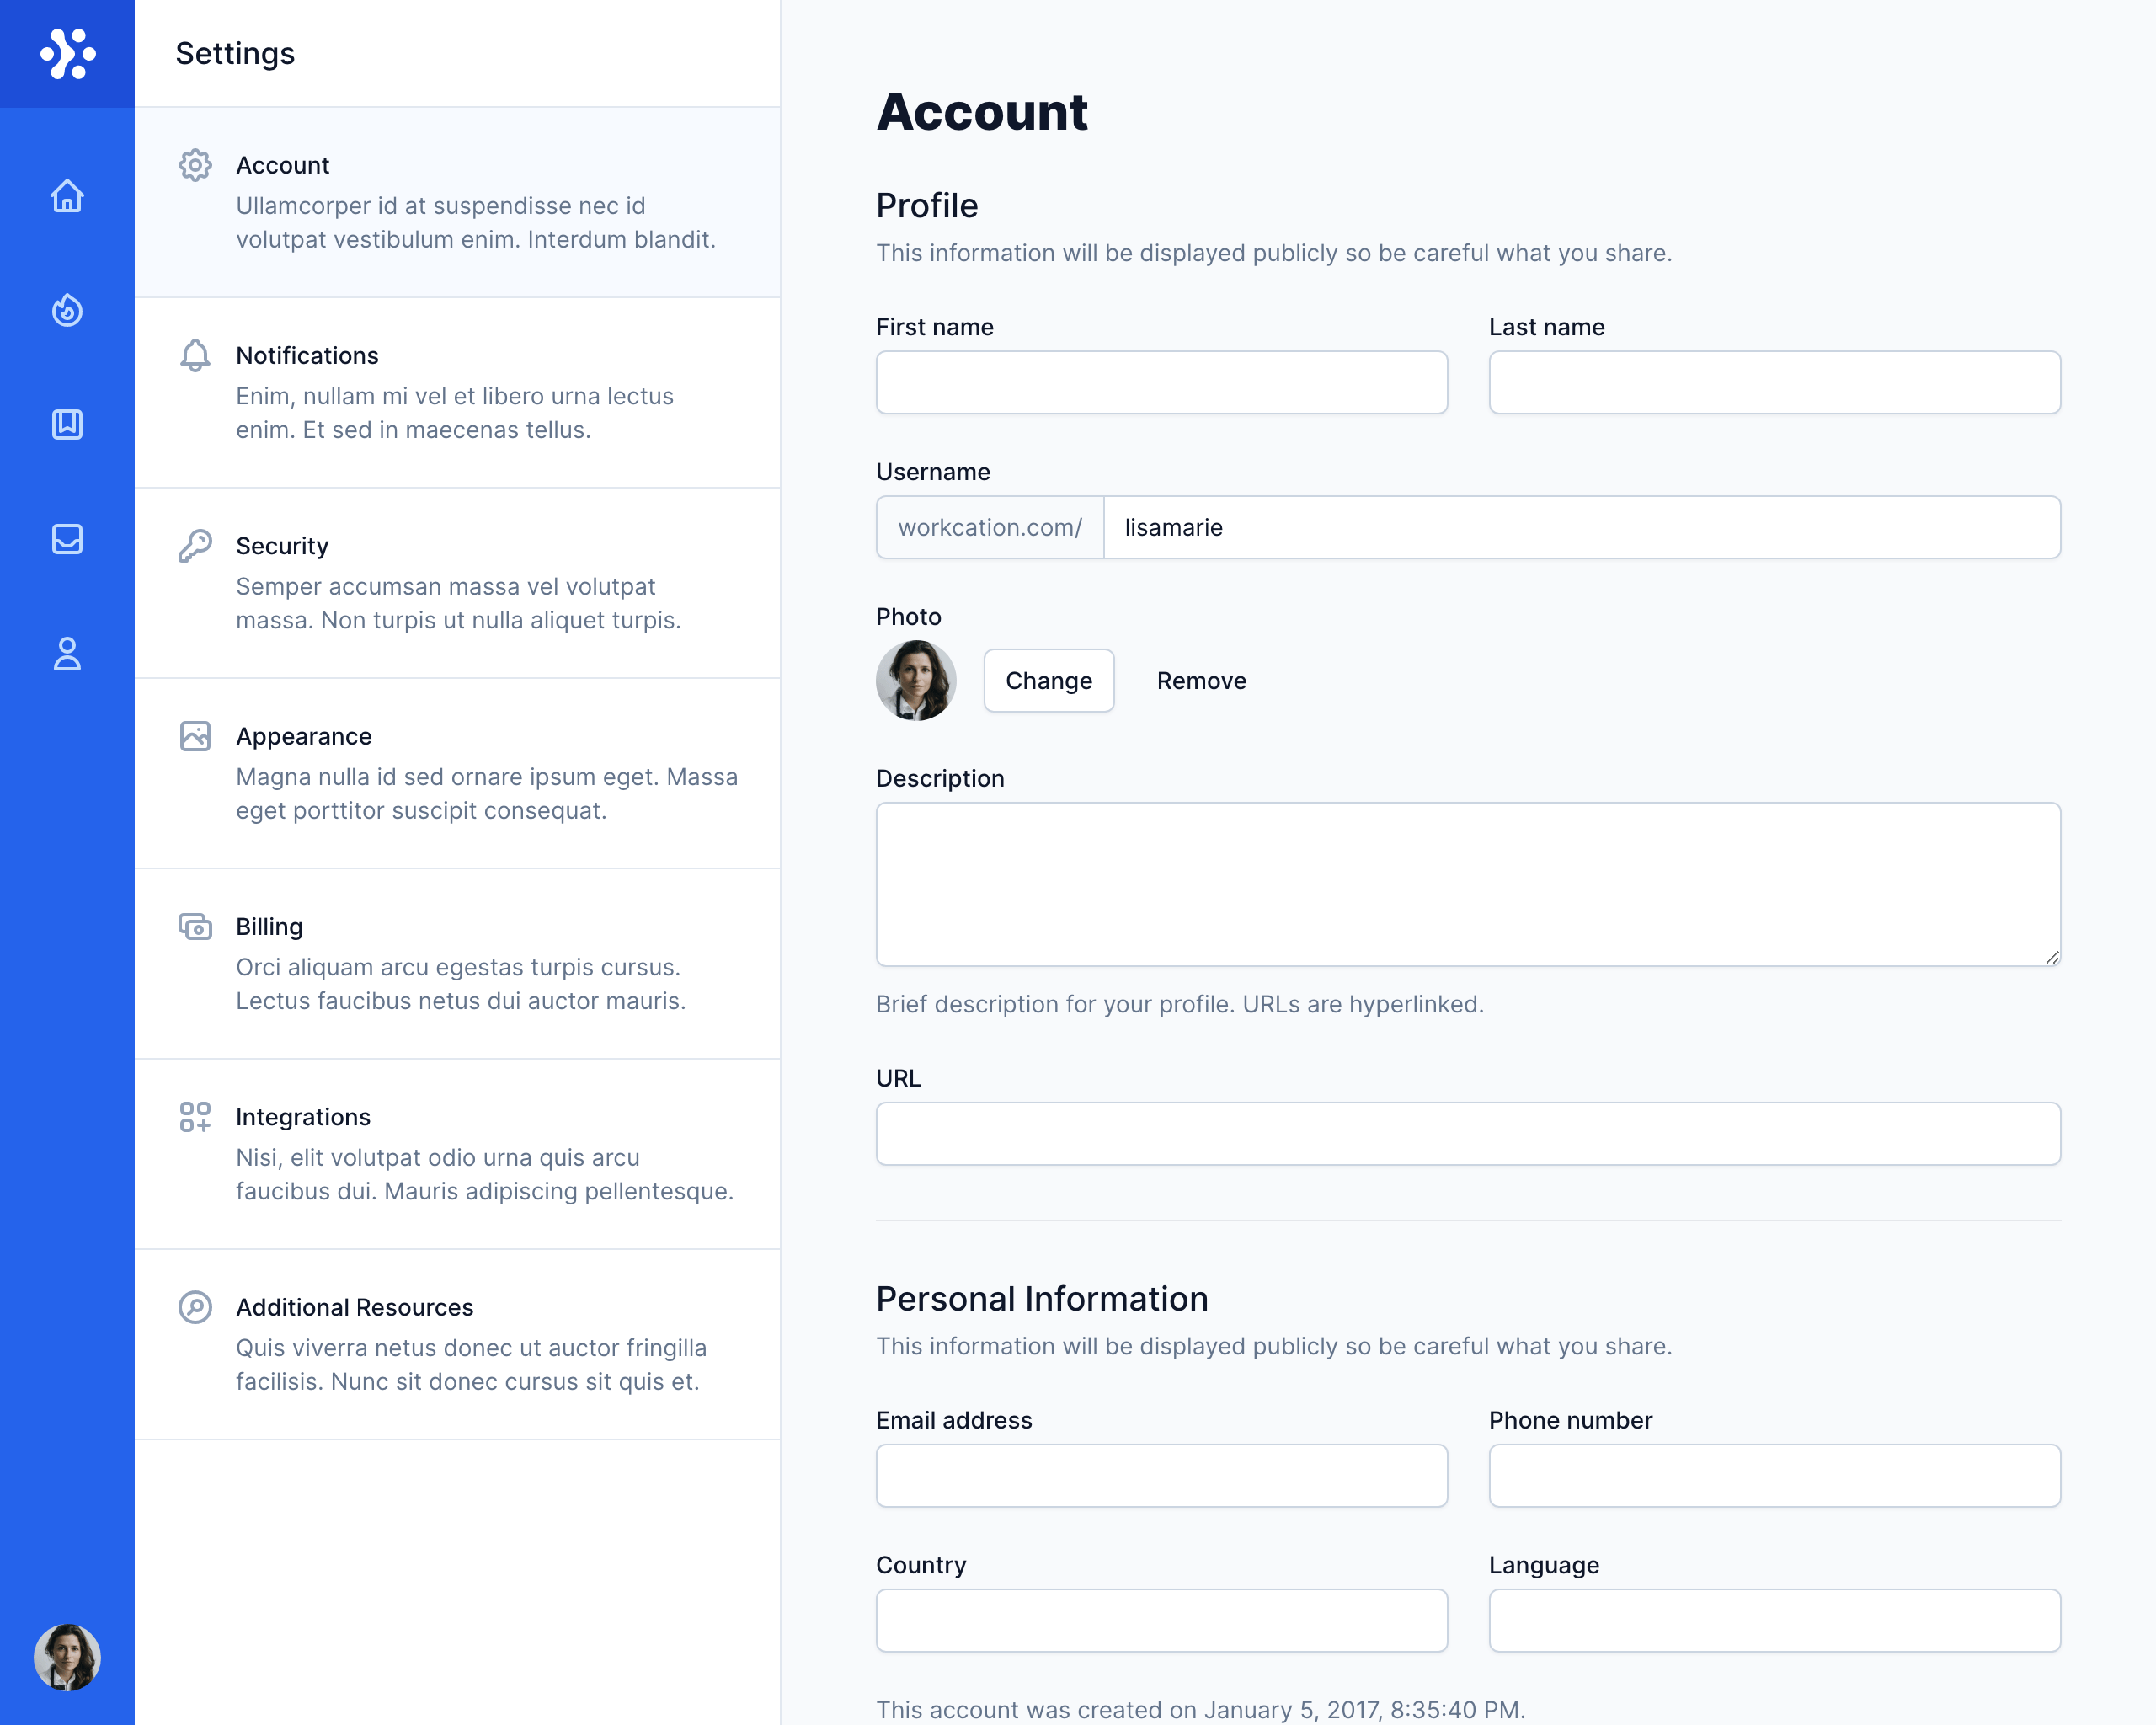Image resolution: width=2156 pixels, height=1725 pixels.
Task: Click the First name input field
Action: point(1161,382)
